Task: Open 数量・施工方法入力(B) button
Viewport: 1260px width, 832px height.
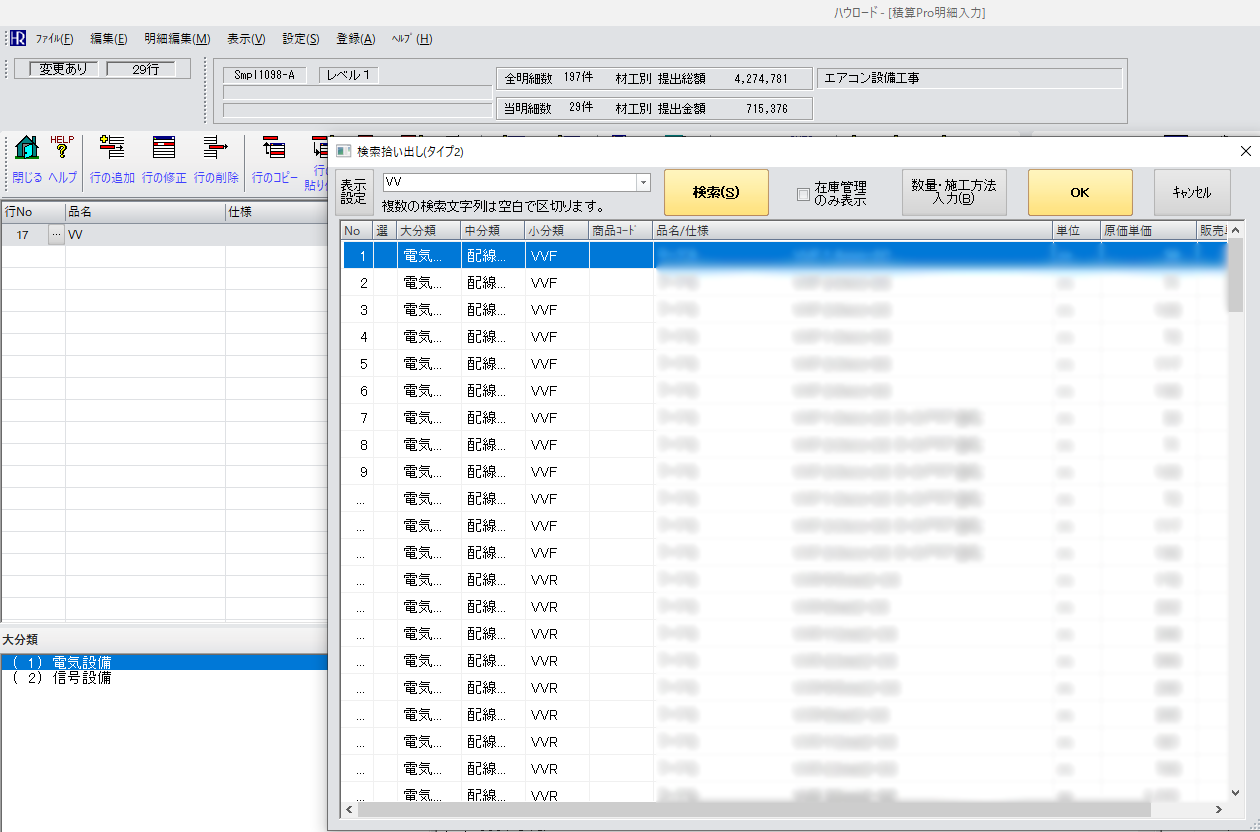Action: pos(954,192)
